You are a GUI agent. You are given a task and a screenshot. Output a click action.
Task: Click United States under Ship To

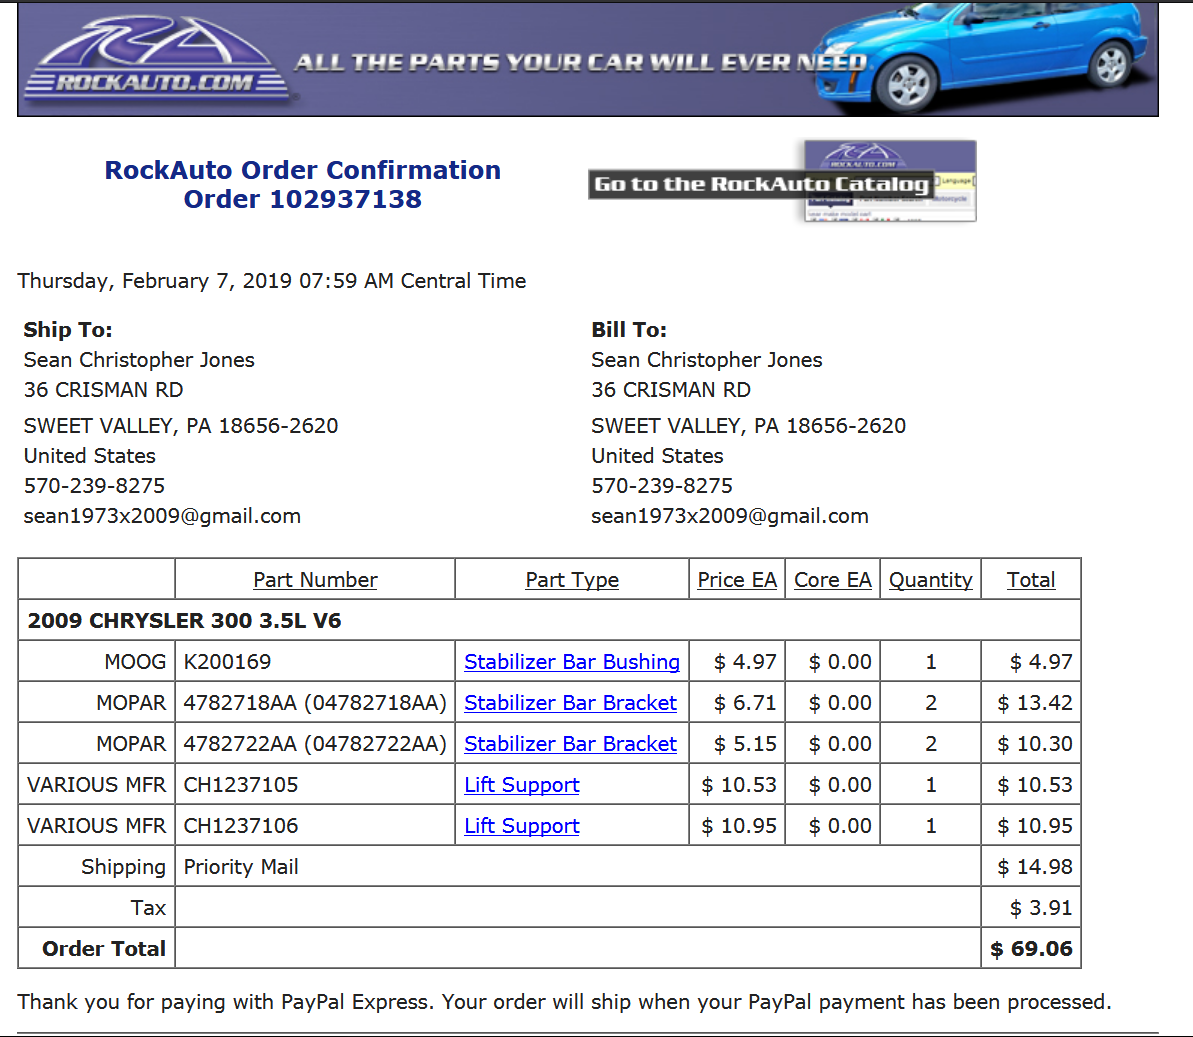[90, 456]
